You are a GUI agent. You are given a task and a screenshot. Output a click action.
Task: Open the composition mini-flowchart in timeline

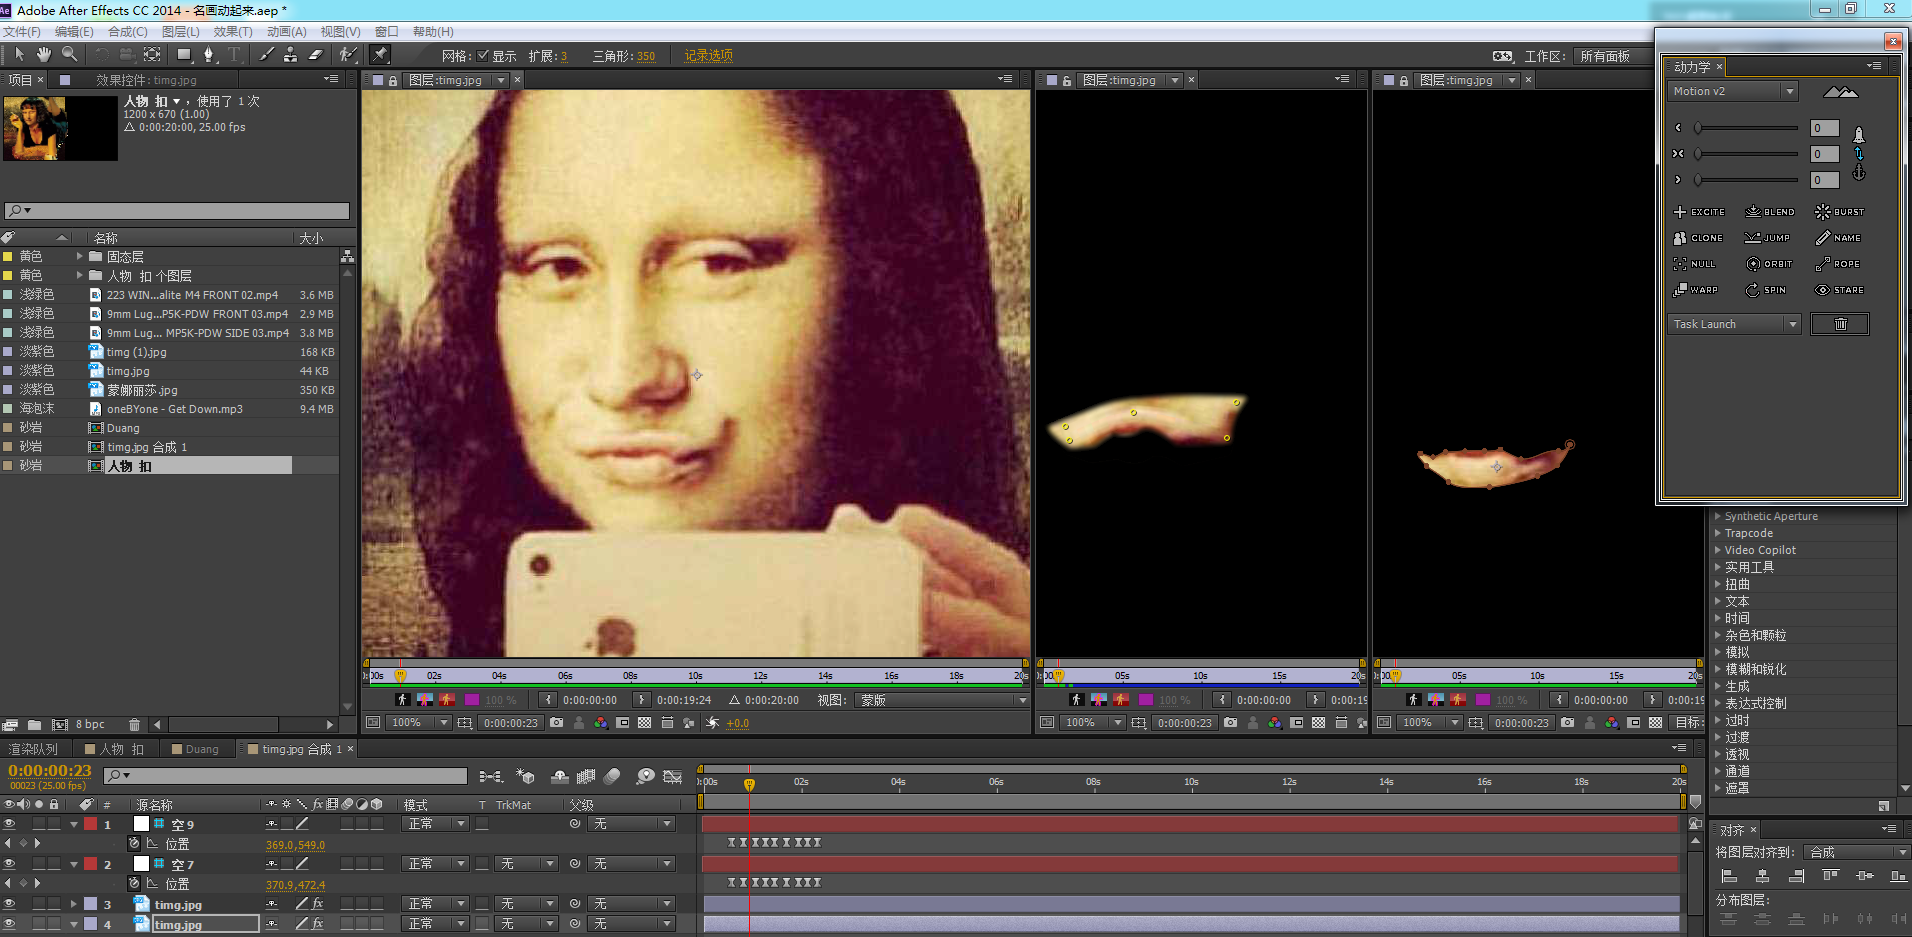pos(491,776)
